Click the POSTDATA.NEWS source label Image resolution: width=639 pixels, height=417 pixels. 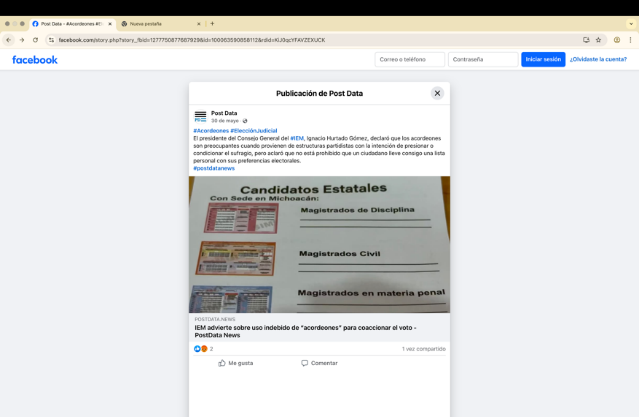tap(215, 319)
